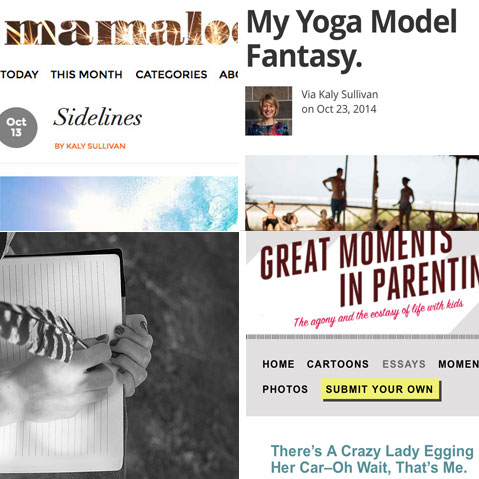Open the PHOTOS tab

click(x=285, y=389)
